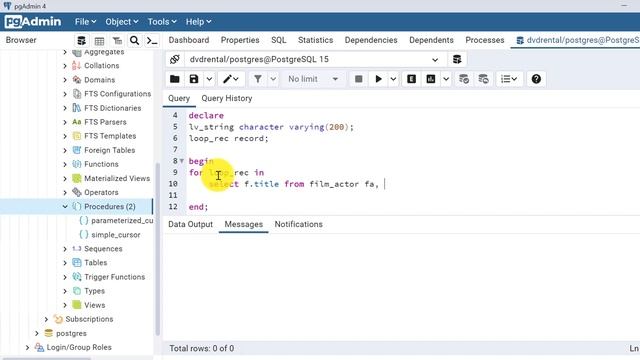Stop query with the square stop button
This screenshot has width=640, height=360.
[358, 79]
